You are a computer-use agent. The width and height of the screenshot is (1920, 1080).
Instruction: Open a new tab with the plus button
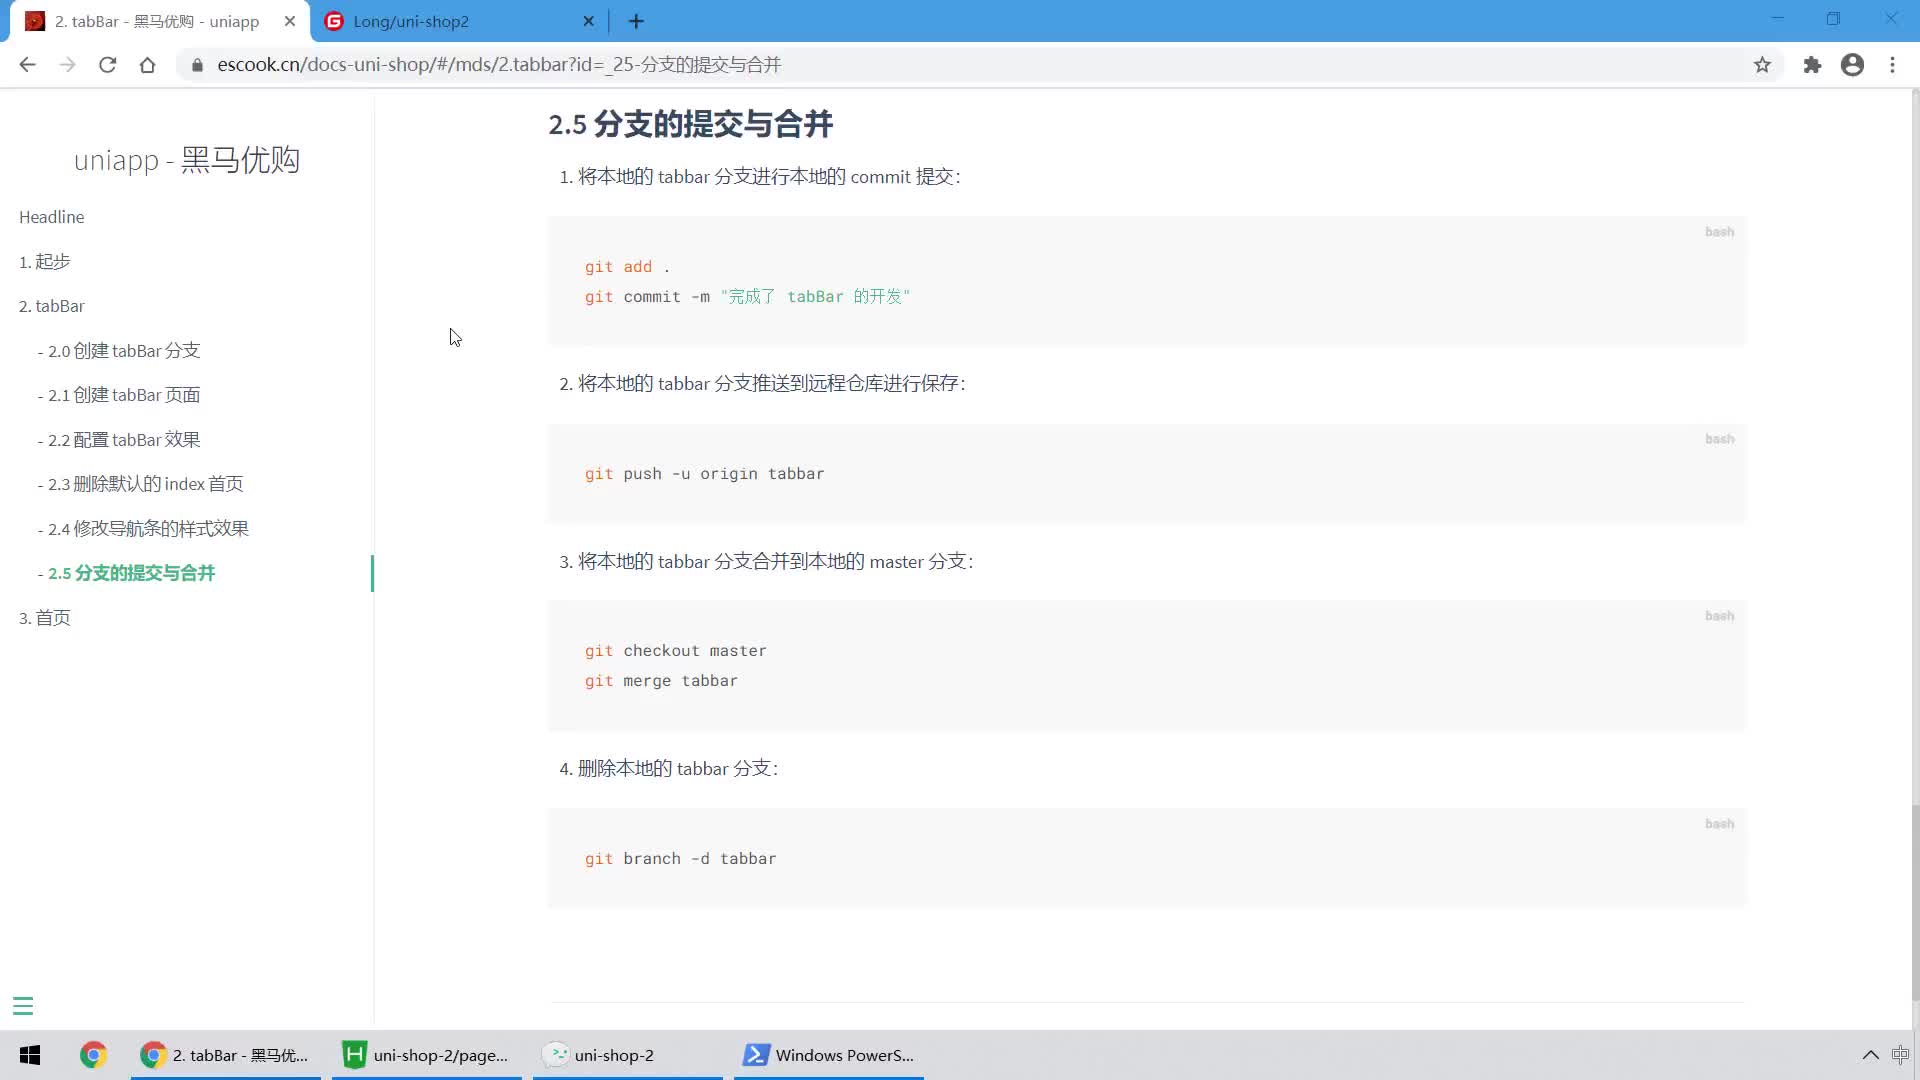coord(636,21)
